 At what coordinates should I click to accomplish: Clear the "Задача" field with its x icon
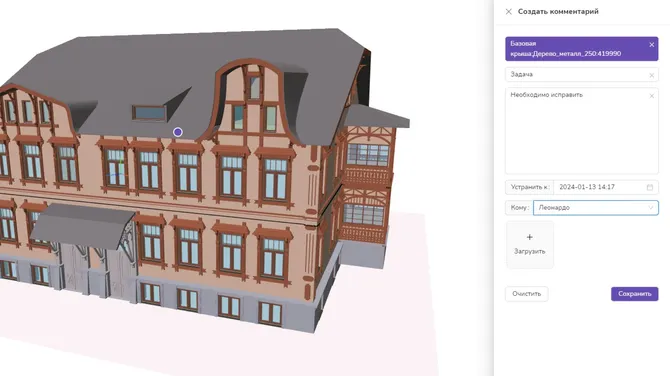pyautogui.click(x=652, y=76)
